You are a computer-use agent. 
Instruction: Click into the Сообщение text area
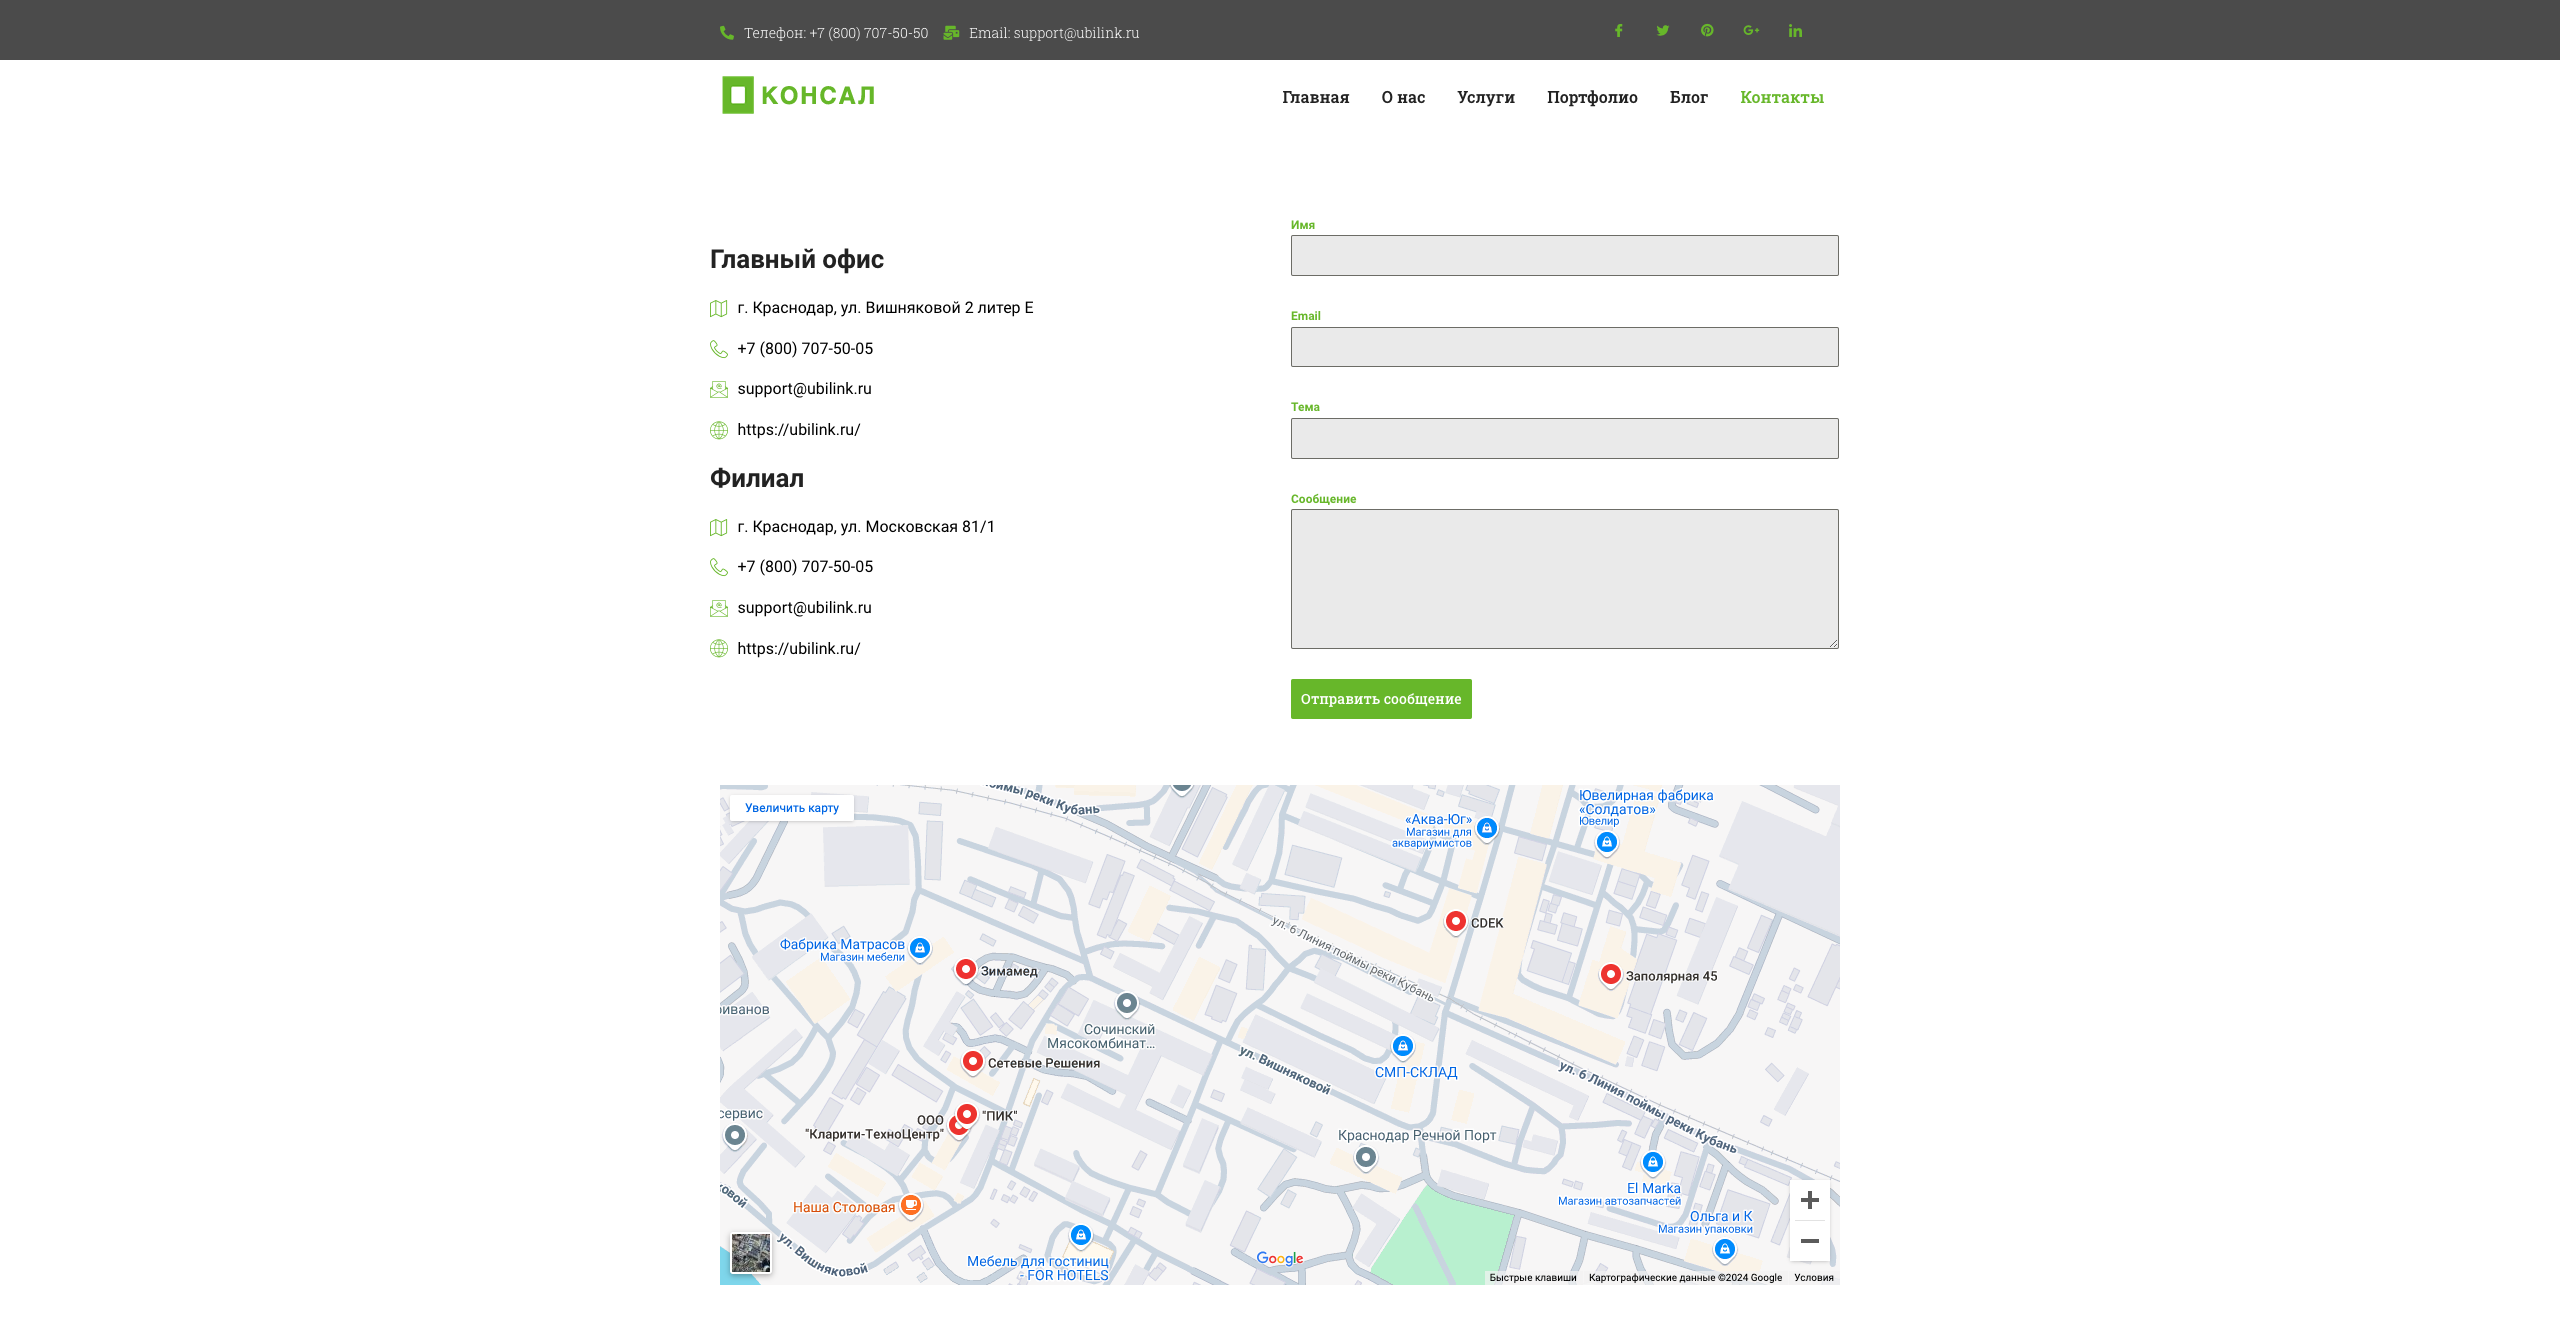[1564, 579]
